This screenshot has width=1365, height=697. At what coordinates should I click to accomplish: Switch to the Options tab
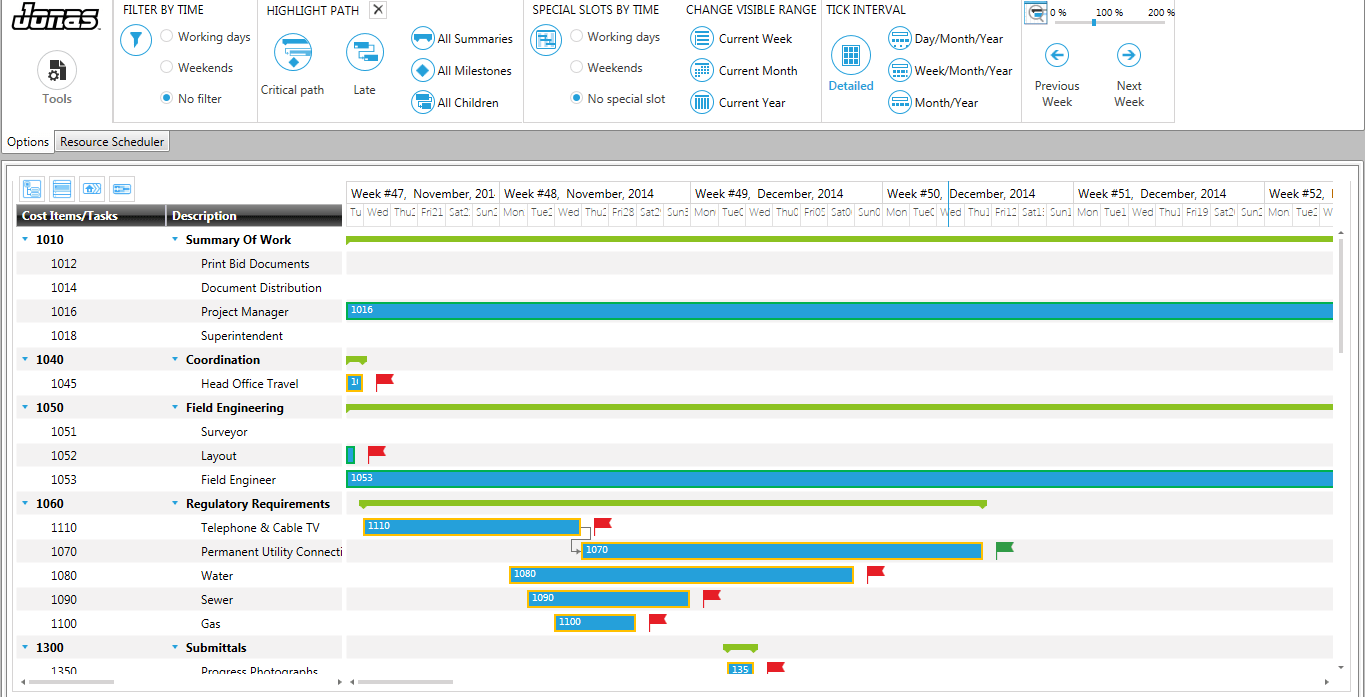[27, 141]
